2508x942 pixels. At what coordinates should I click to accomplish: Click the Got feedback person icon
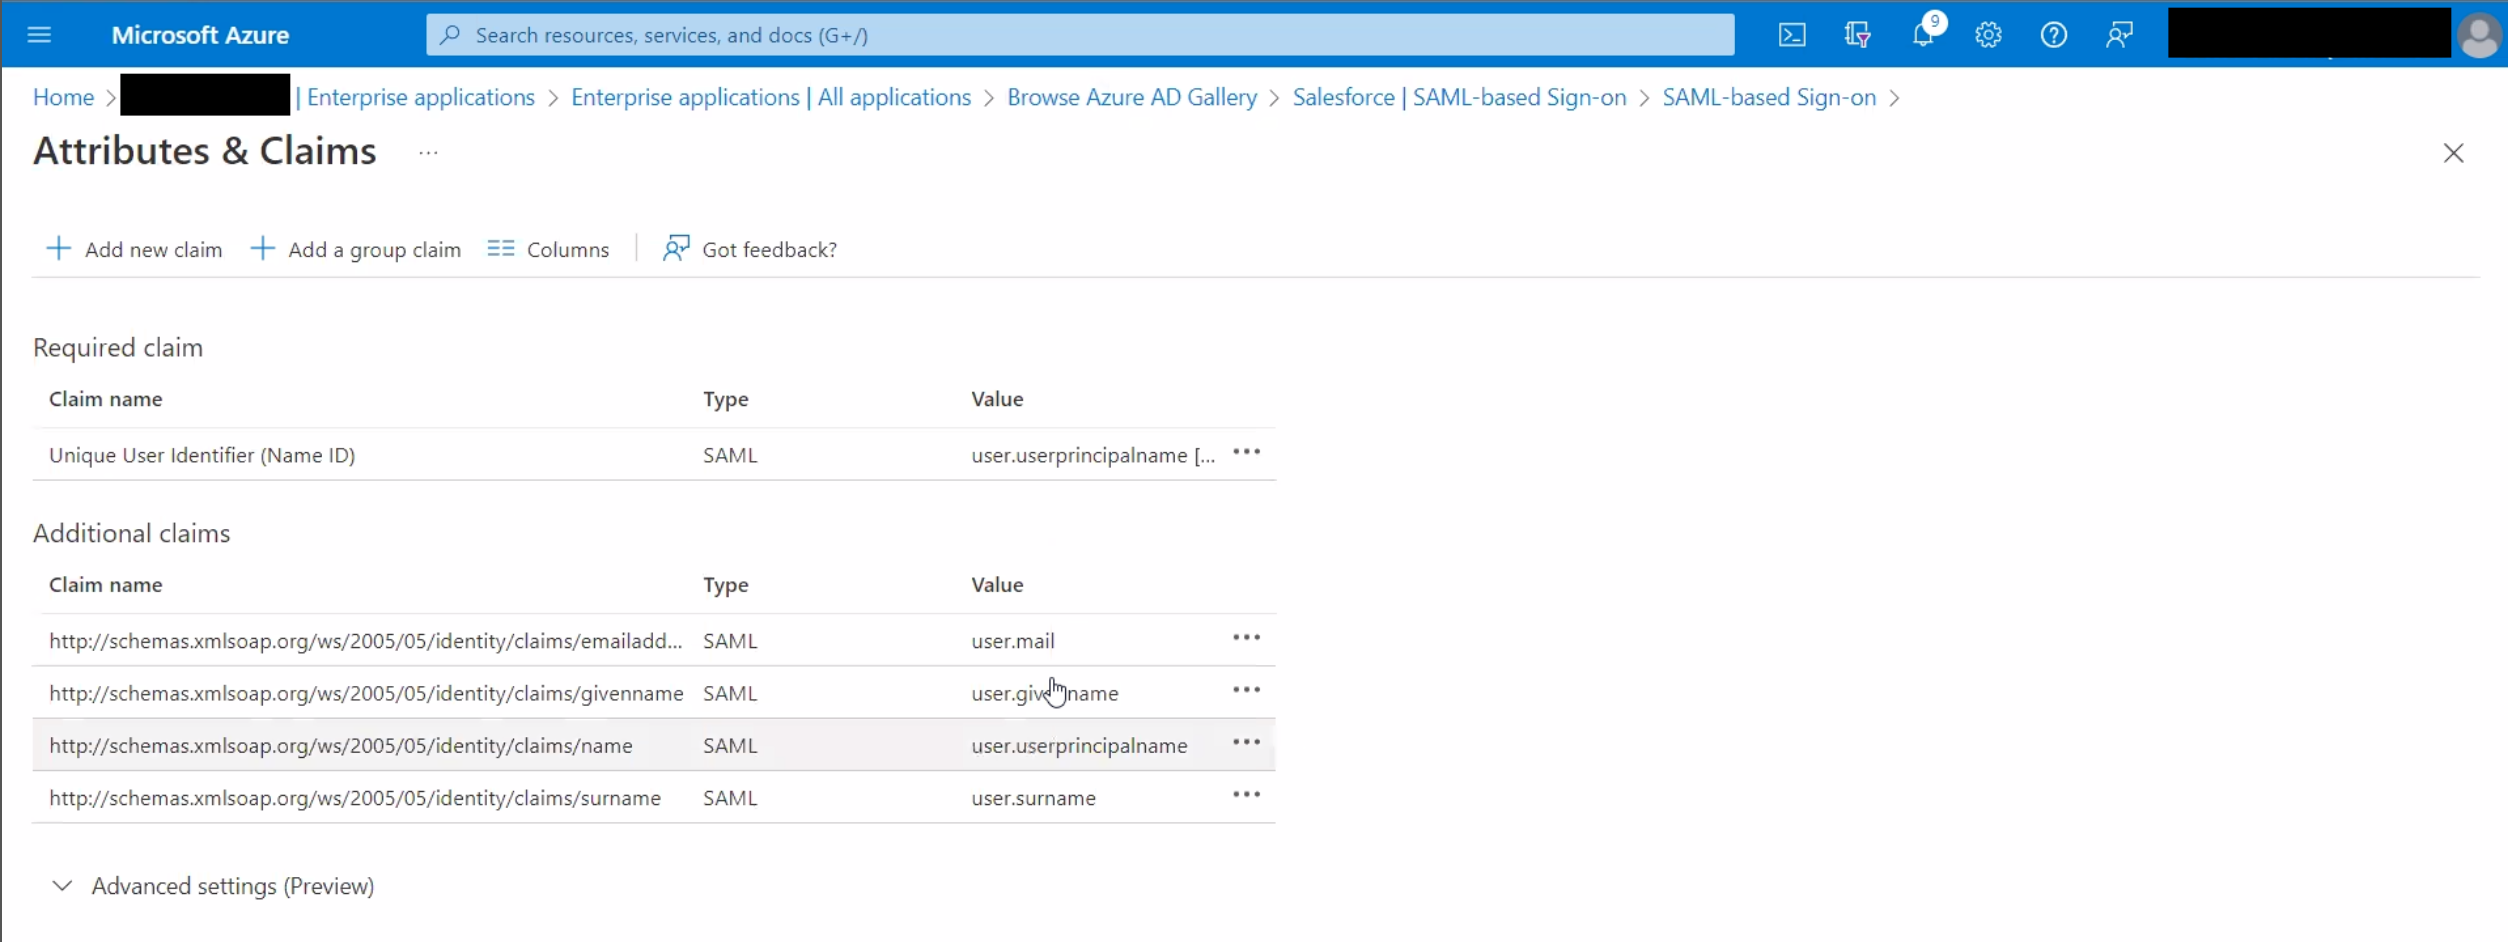[676, 248]
